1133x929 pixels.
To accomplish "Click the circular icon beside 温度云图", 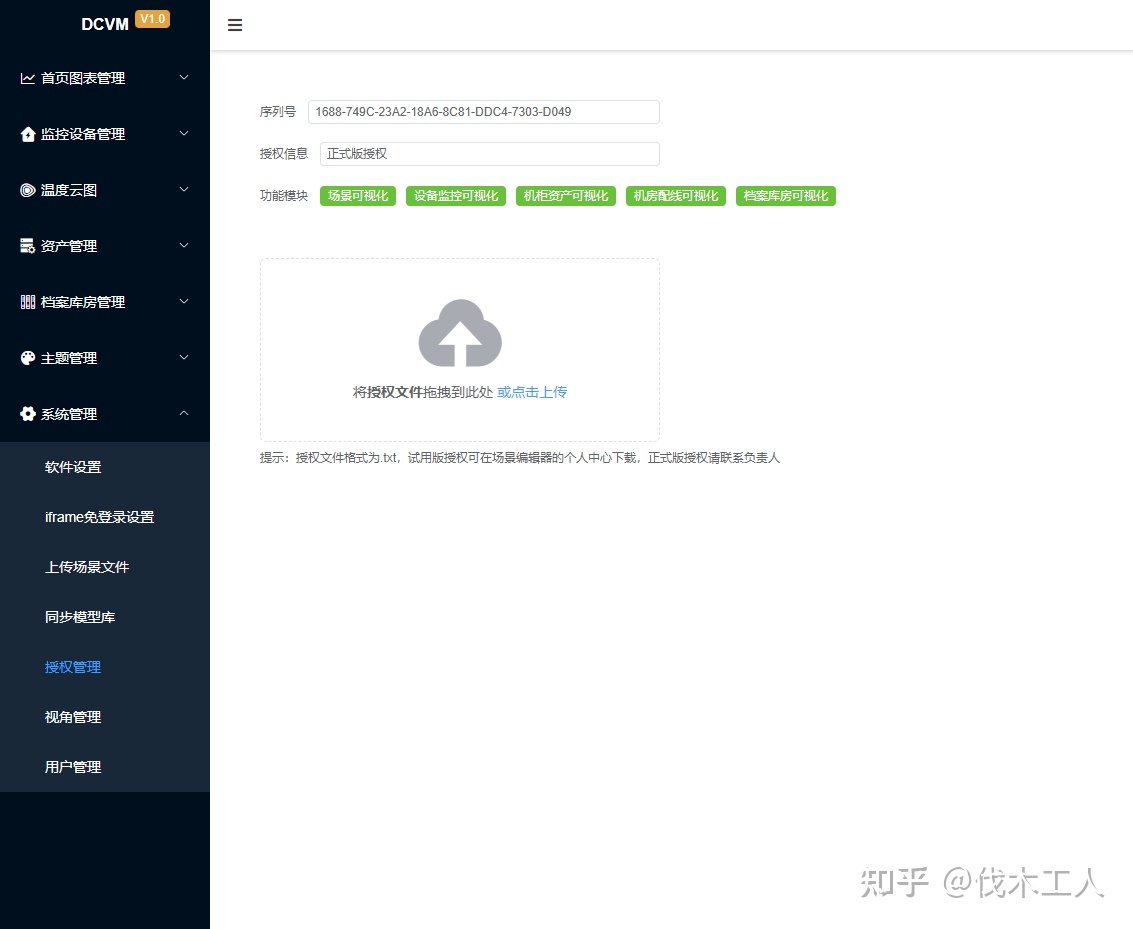I will click(x=27, y=190).
